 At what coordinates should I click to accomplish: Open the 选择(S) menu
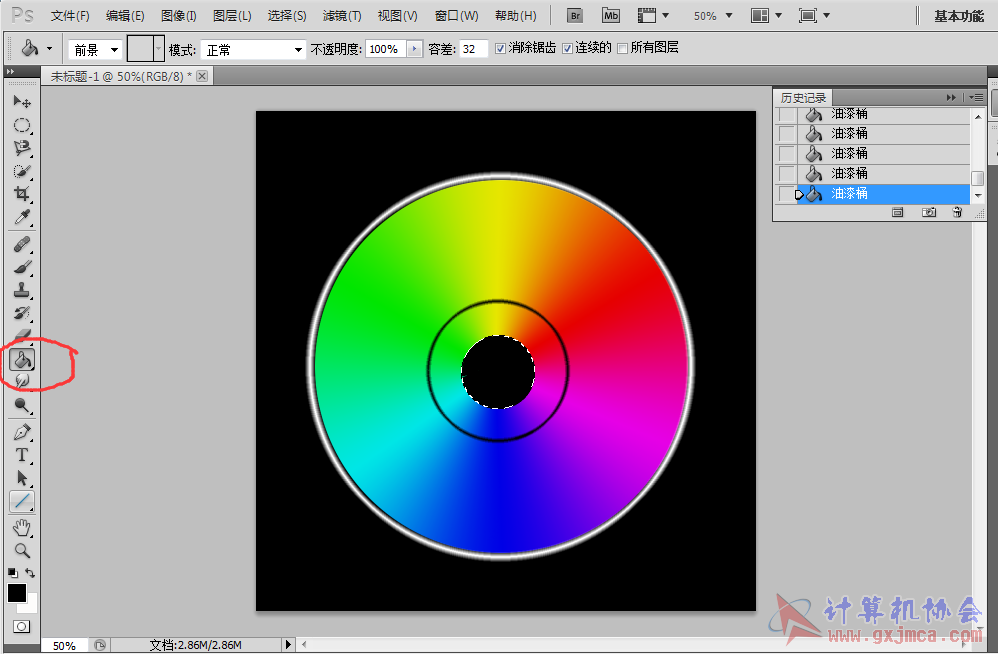pyautogui.click(x=287, y=15)
